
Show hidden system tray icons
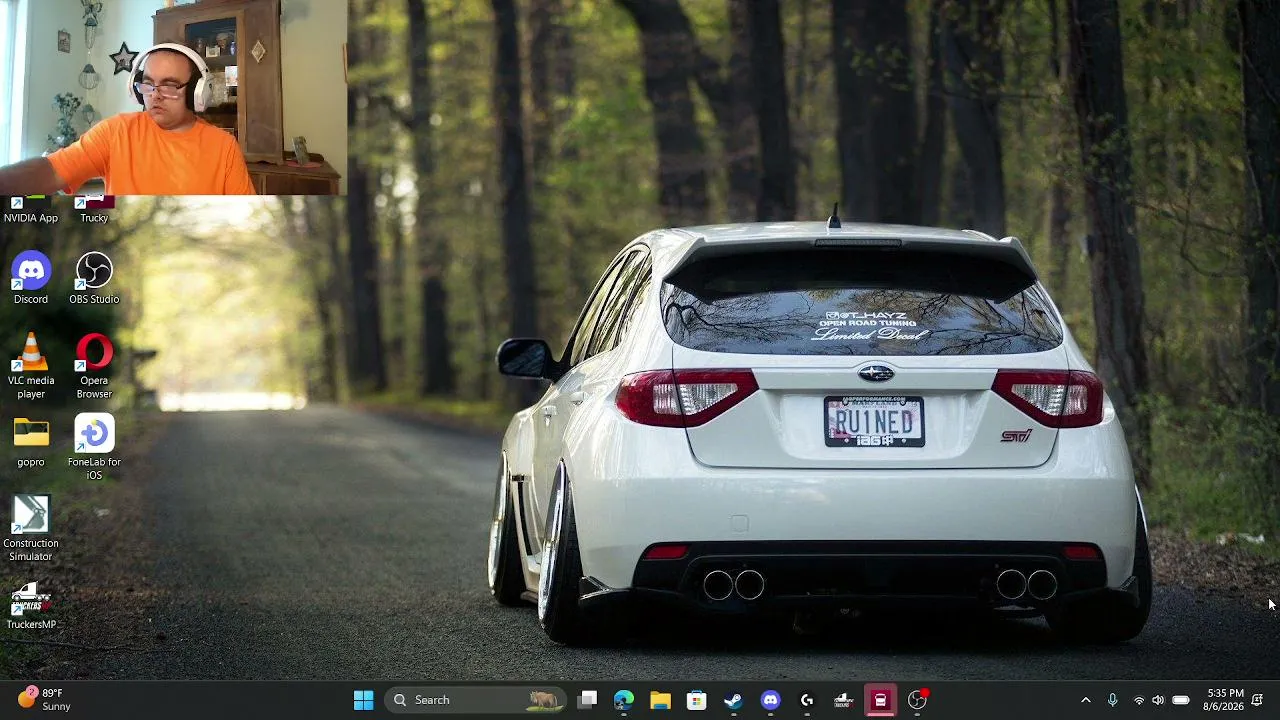(x=1086, y=700)
